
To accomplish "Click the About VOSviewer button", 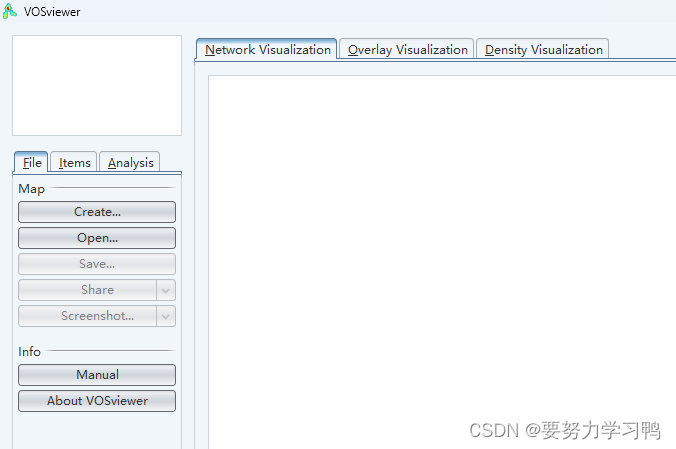I will pyautogui.click(x=97, y=401).
